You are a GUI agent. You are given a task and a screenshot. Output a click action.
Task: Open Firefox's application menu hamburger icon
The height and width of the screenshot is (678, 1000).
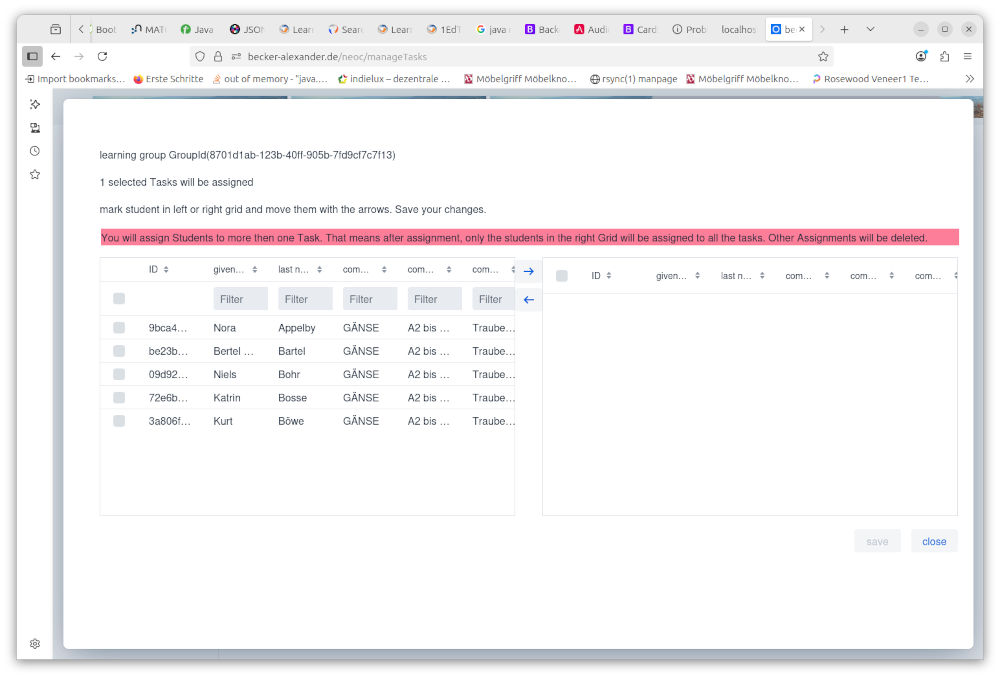pos(967,57)
